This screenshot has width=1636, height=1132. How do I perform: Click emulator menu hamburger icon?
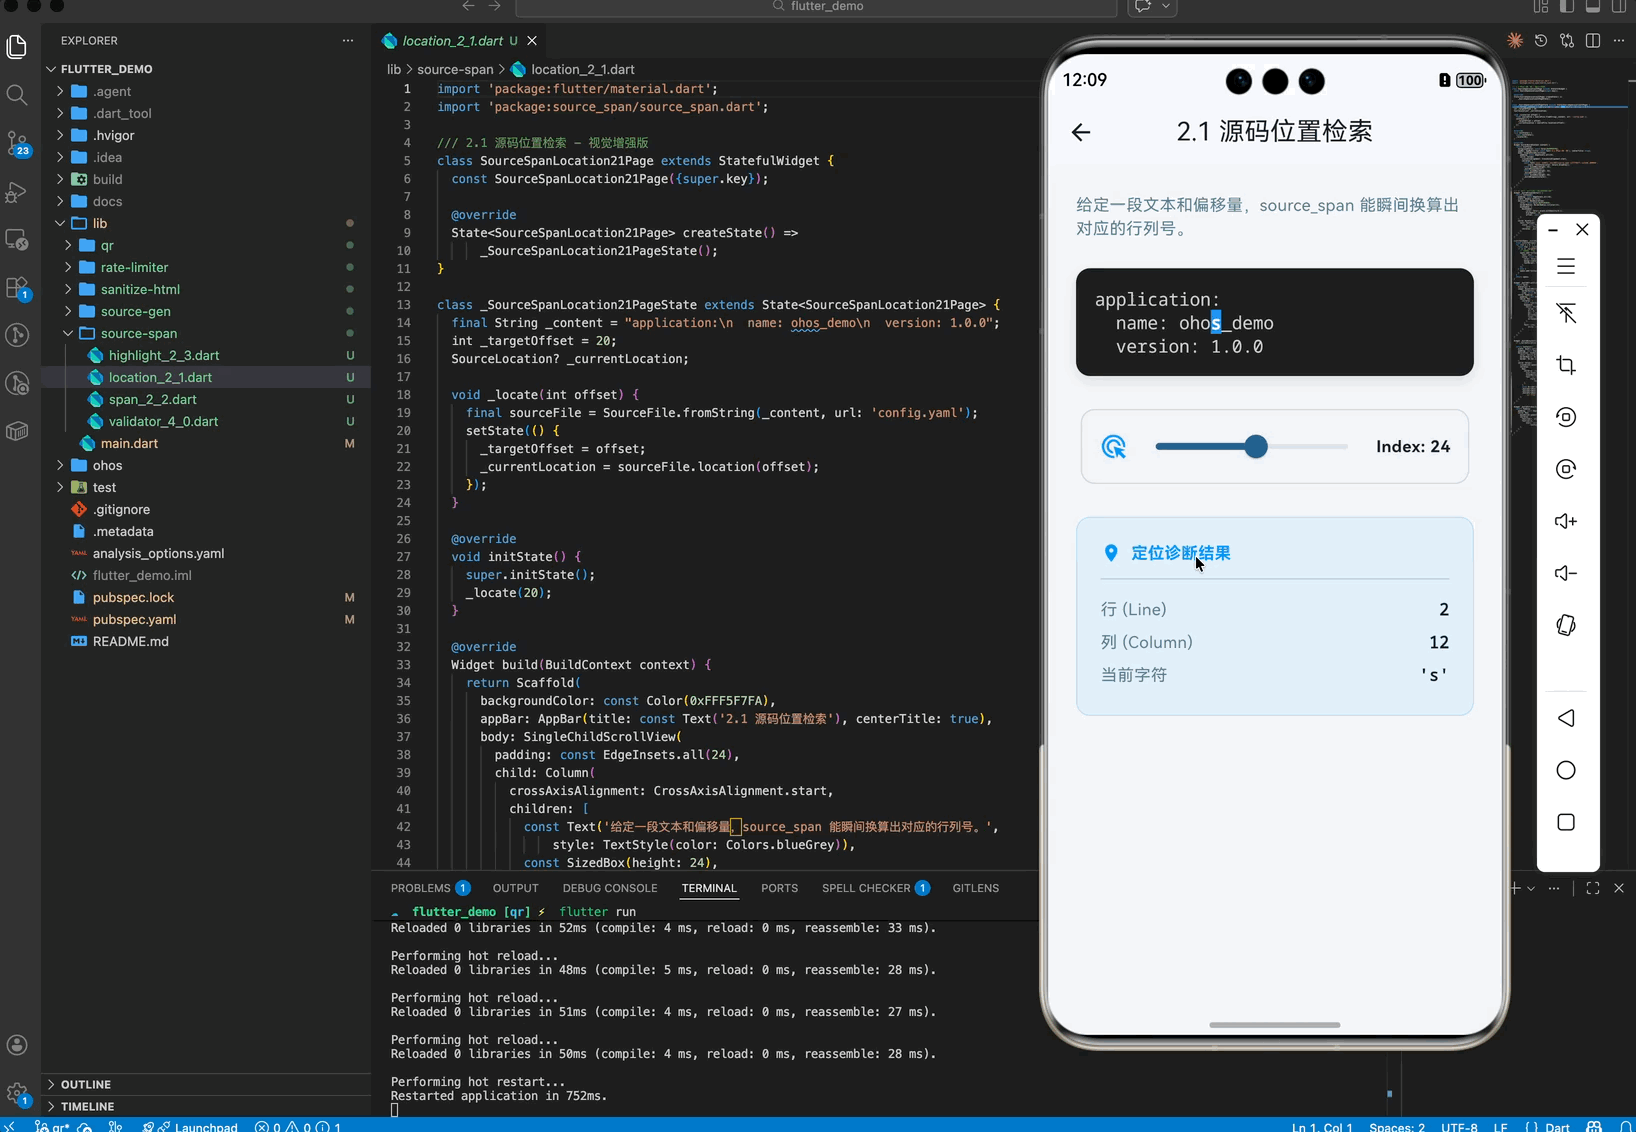1566,266
